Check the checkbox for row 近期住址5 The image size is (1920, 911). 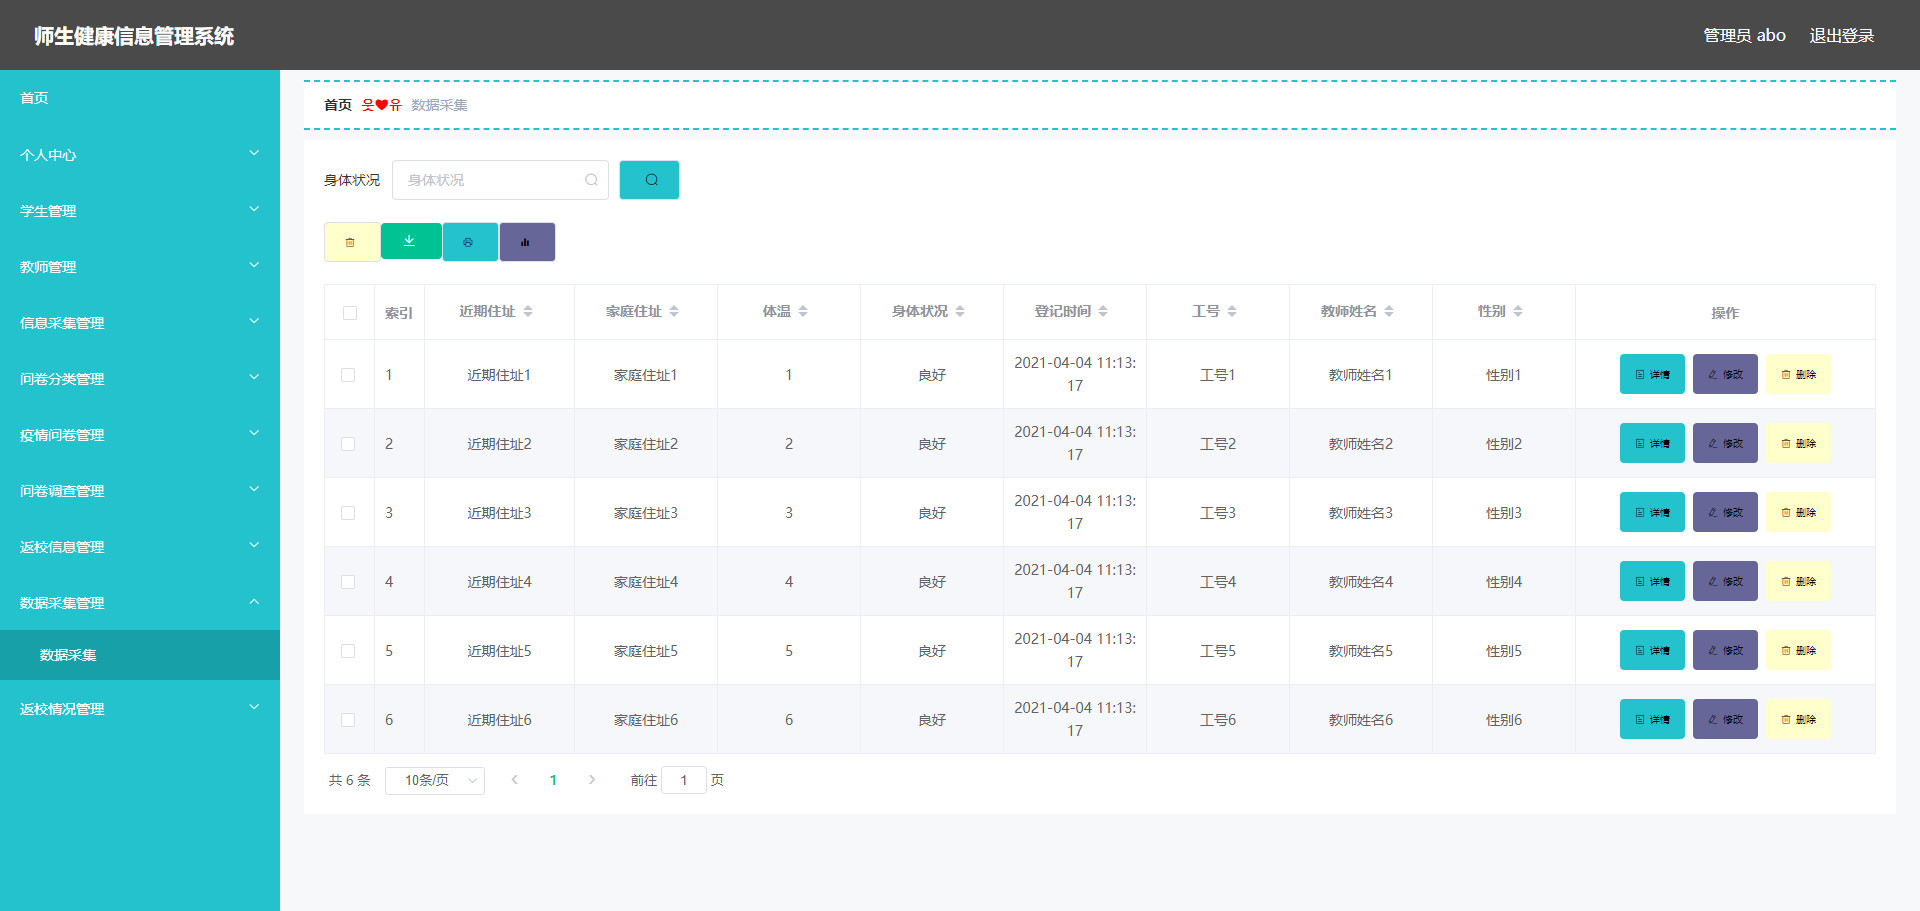[348, 651]
